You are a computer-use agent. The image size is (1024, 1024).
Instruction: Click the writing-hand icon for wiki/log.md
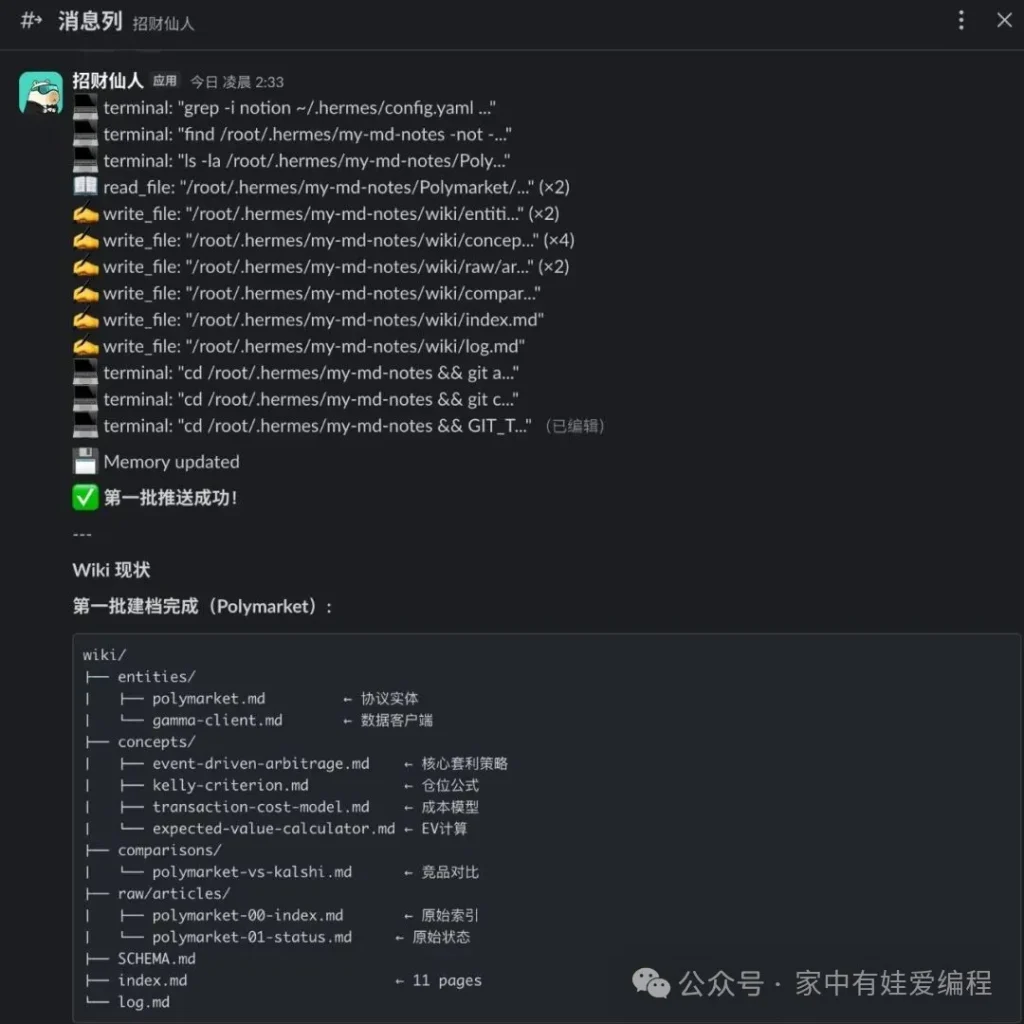pyautogui.click(x=85, y=346)
